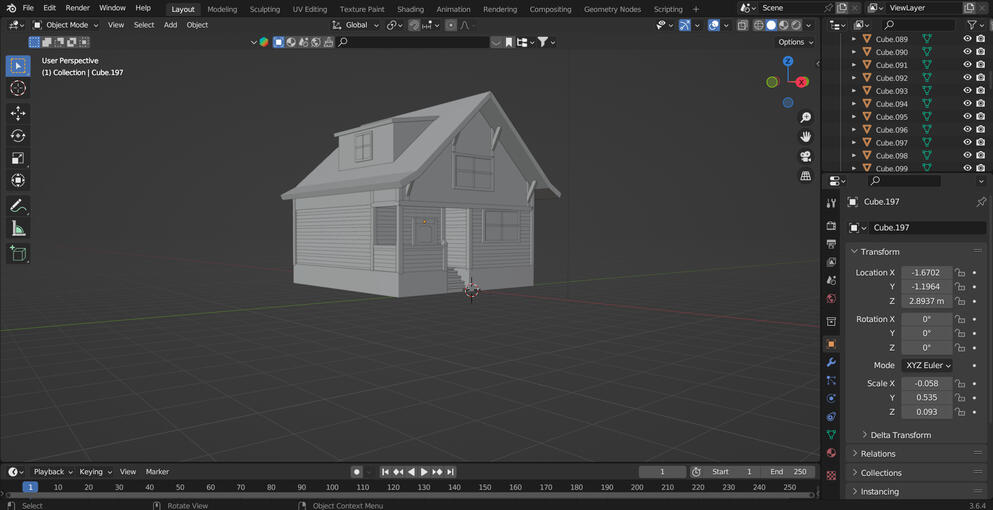This screenshot has width=993, height=510.
Task: Play the animation forward
Action: (x=424, y=472)
